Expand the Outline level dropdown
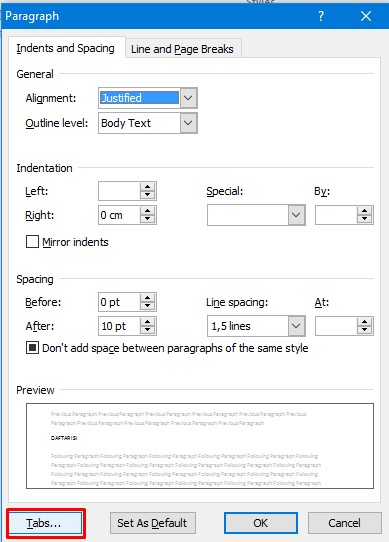The image size is (389, 542). [188, 123]
